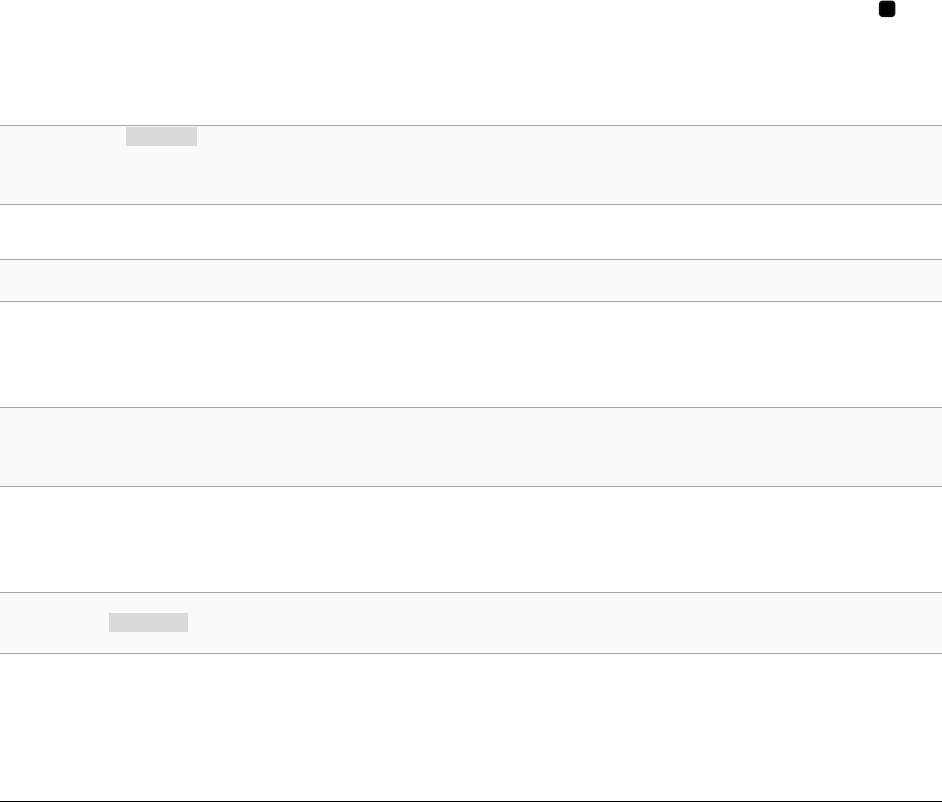The height and width of the screenshot is (802, 942).
Task: Select the thinnest shaded table row
Action: pos(471,281)
